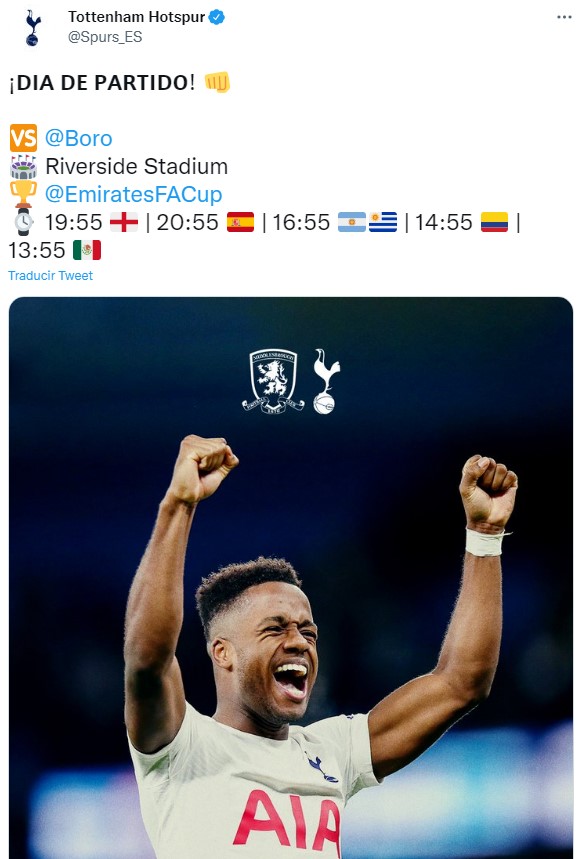Viewport: 582px width, 859px height.
Task: Click the stadium emoji beside Riverside Stadium
Action: [24, 166]
